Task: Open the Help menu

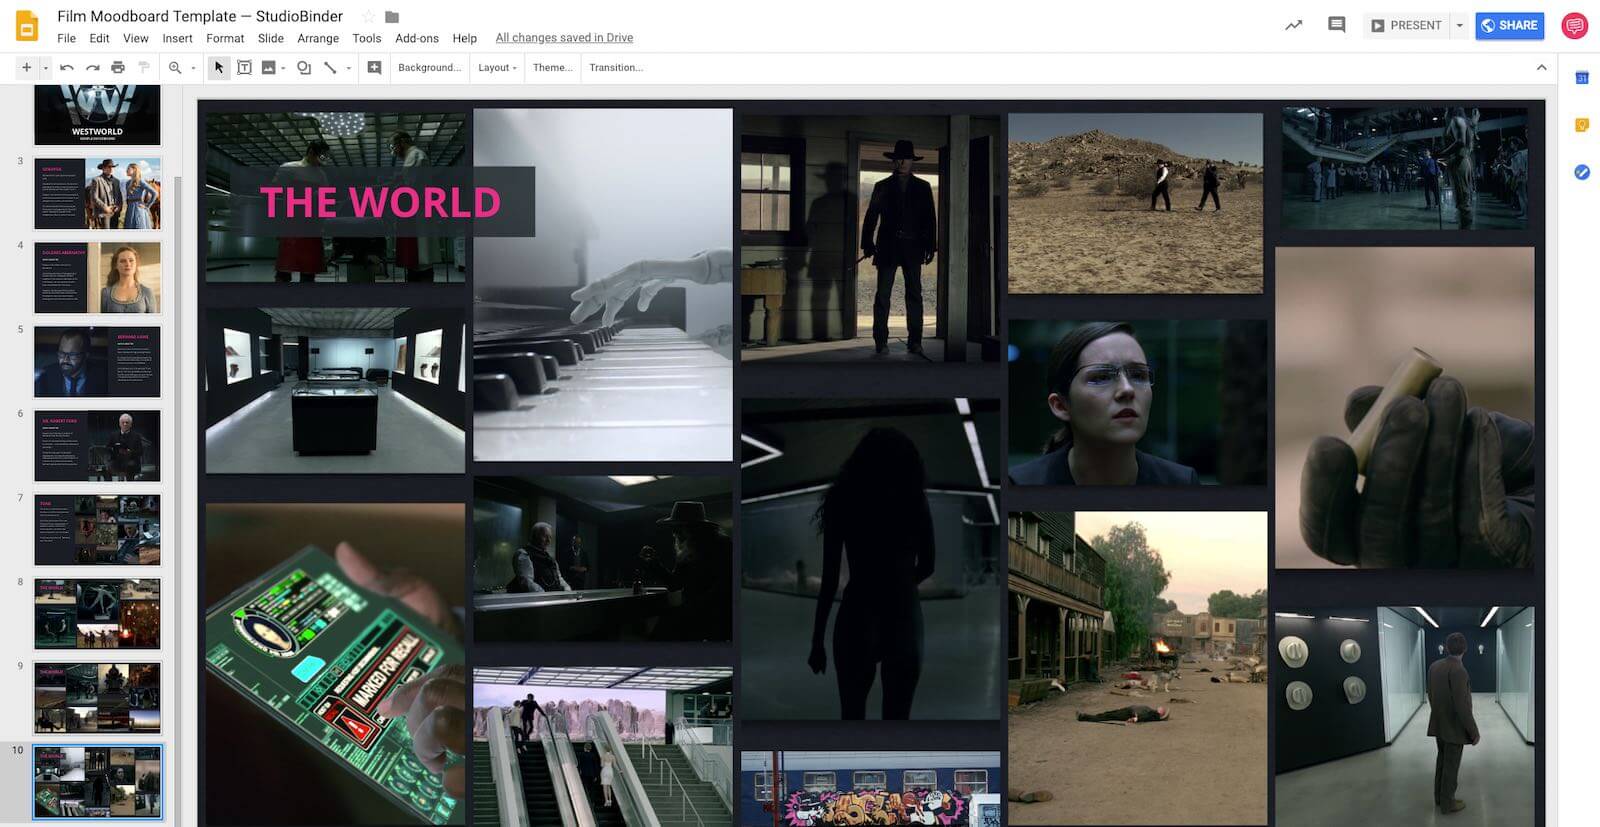Action: [464, 38]
